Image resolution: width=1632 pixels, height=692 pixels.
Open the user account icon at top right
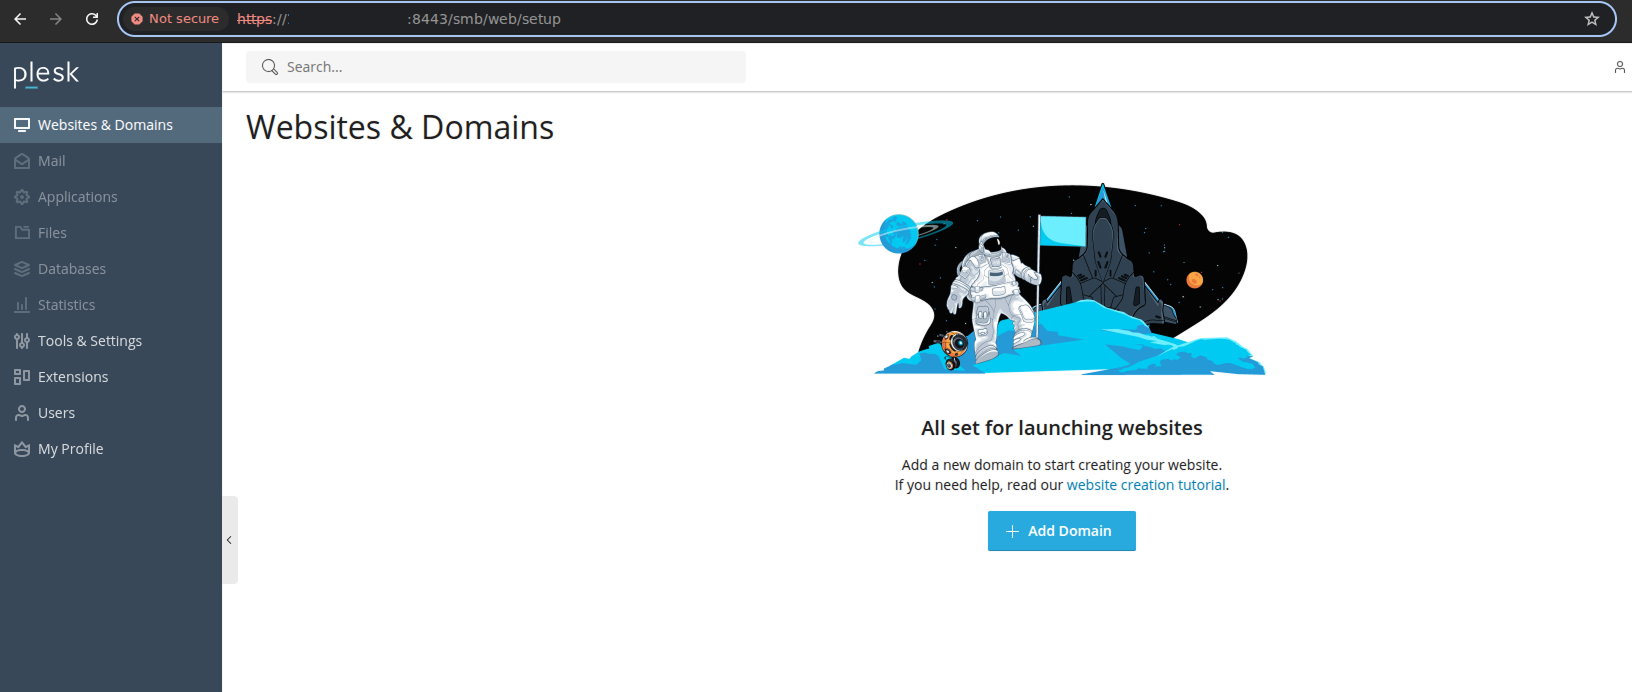coord(1619,67)
